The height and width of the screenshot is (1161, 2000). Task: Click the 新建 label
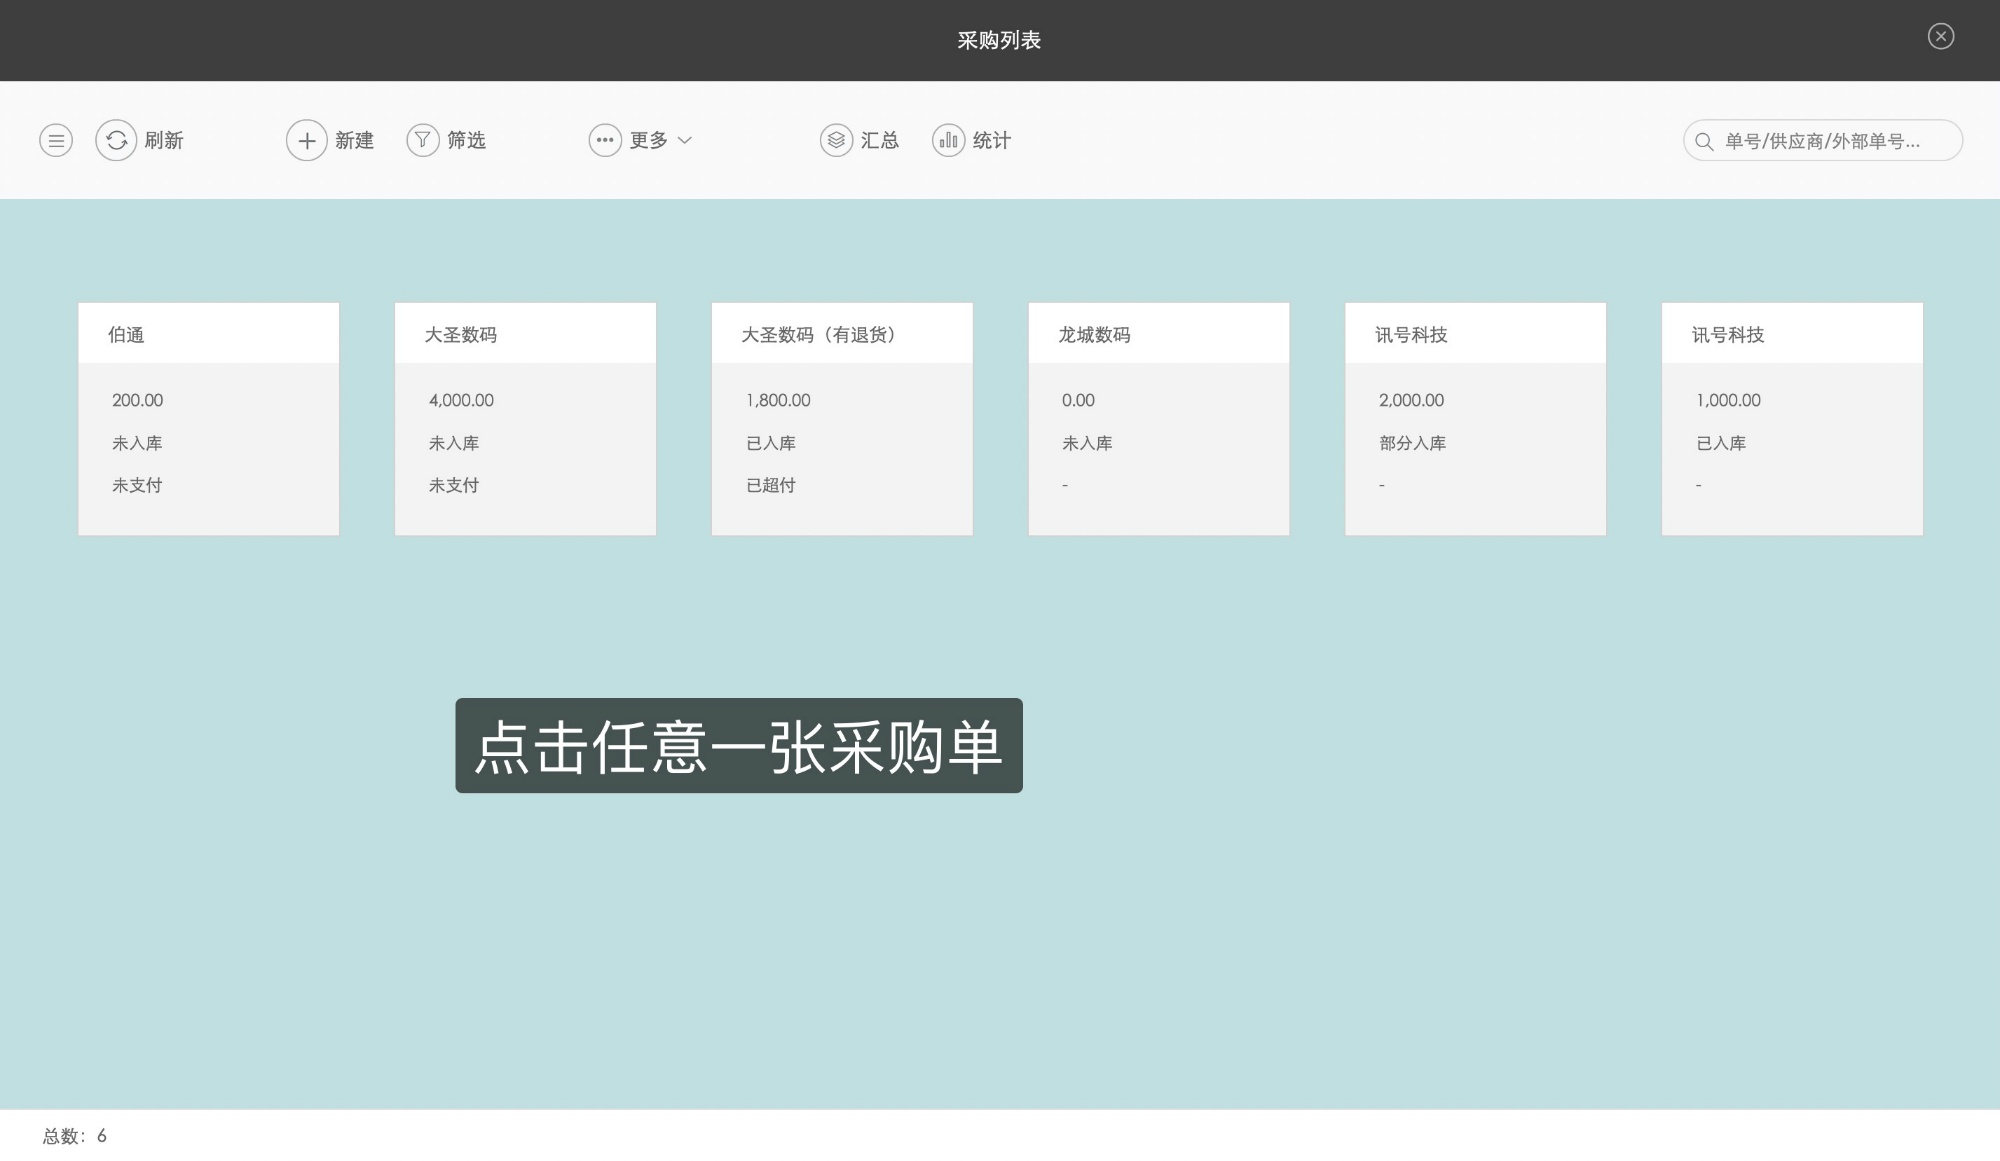(354, 140)
